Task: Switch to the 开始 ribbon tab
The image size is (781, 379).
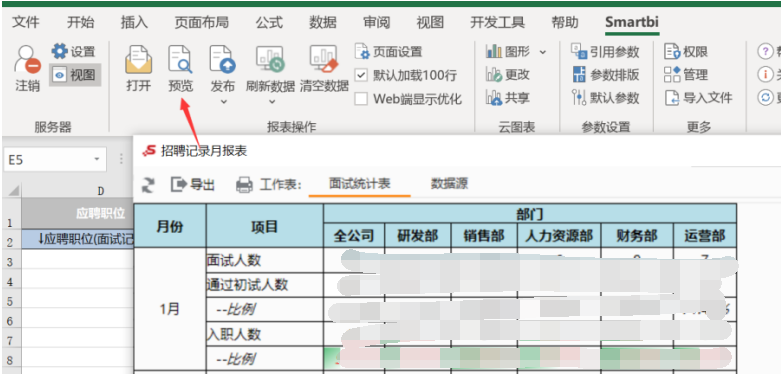Action: (x=80, y=22)
